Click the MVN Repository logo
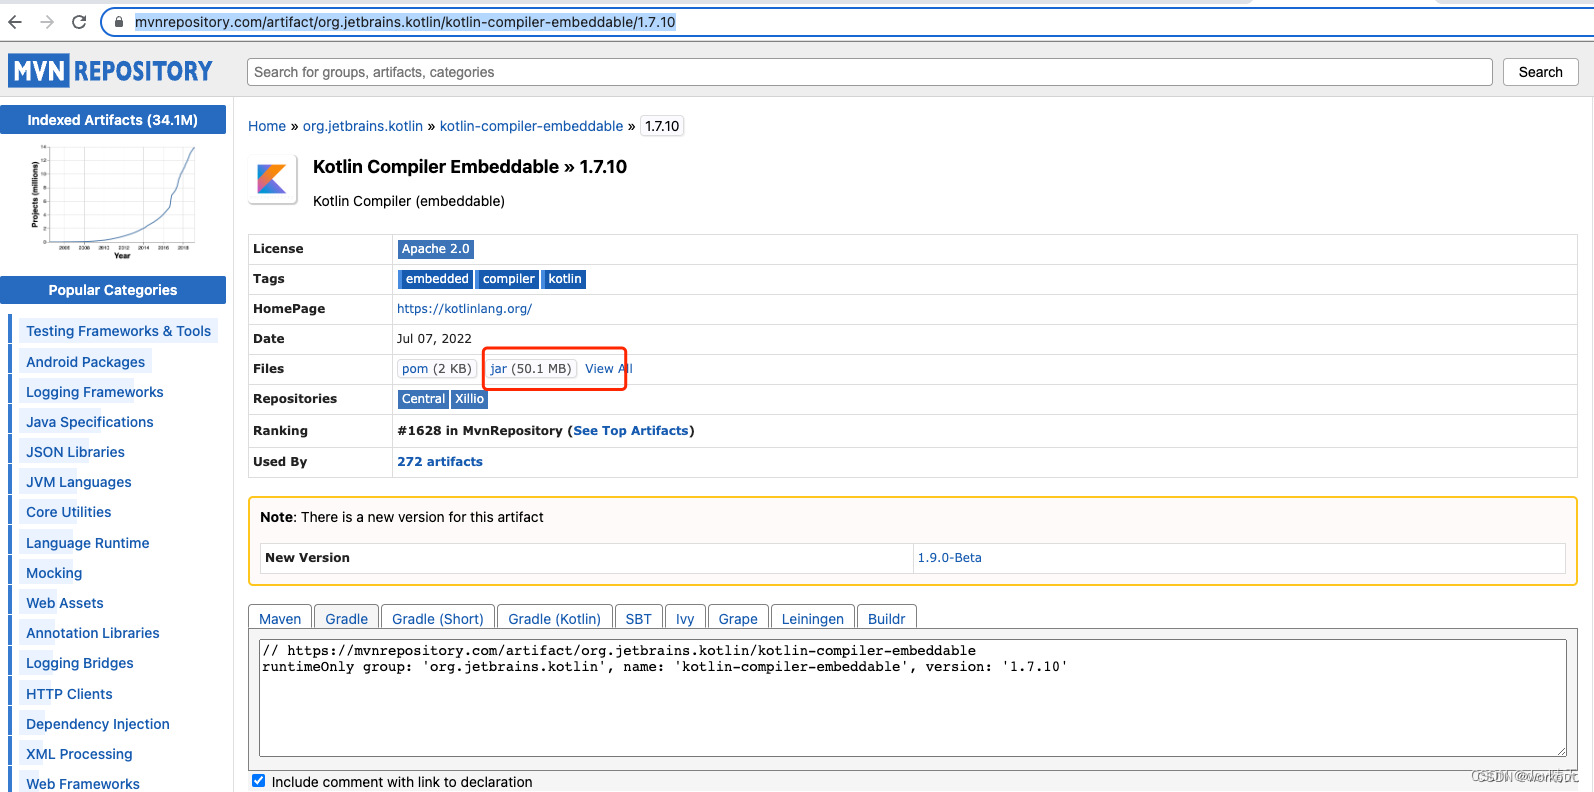The width and height of the screenshot is (1594, 792). pyautogui.click(x=110, y=71)
